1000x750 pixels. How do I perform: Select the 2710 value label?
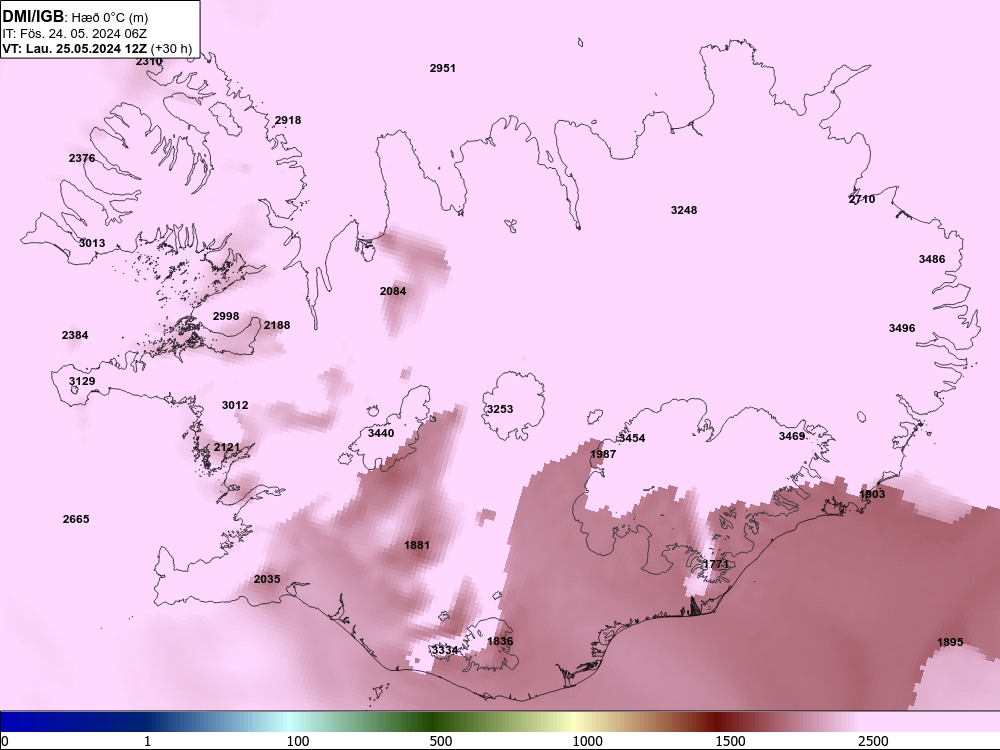pos(862,200)
